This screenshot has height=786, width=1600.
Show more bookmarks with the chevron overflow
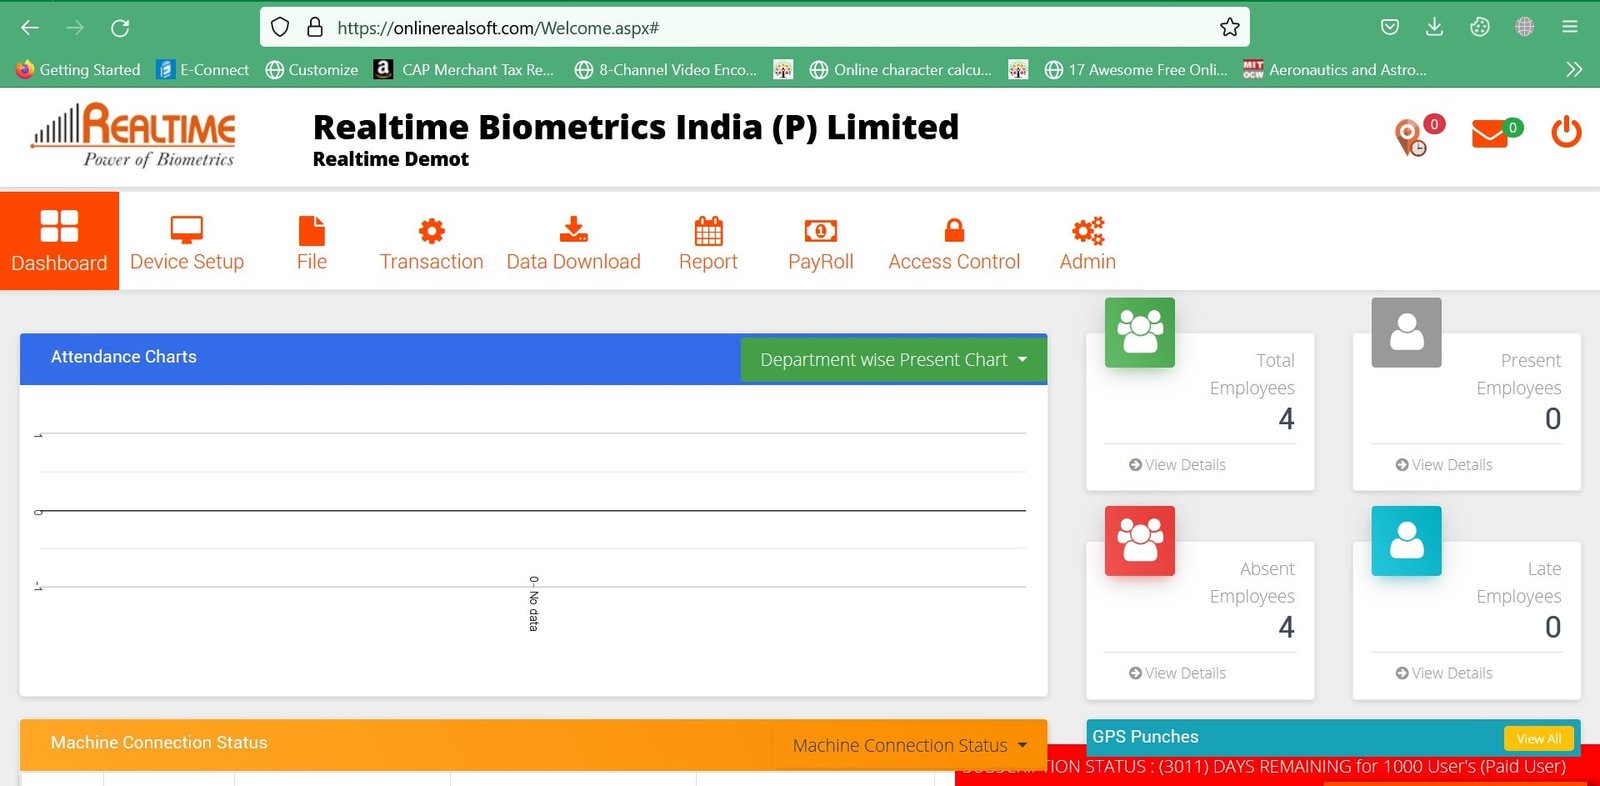pyautogui.click(x=1574, y=69)
